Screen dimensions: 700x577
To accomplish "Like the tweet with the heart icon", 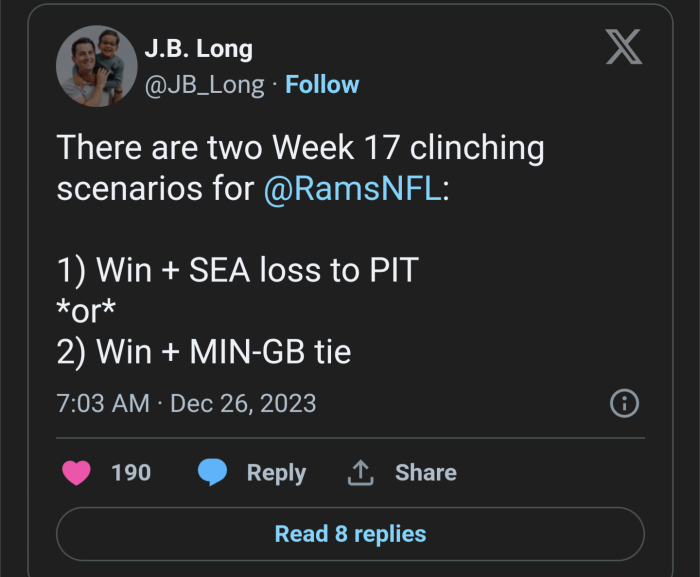I will (77, 472).
